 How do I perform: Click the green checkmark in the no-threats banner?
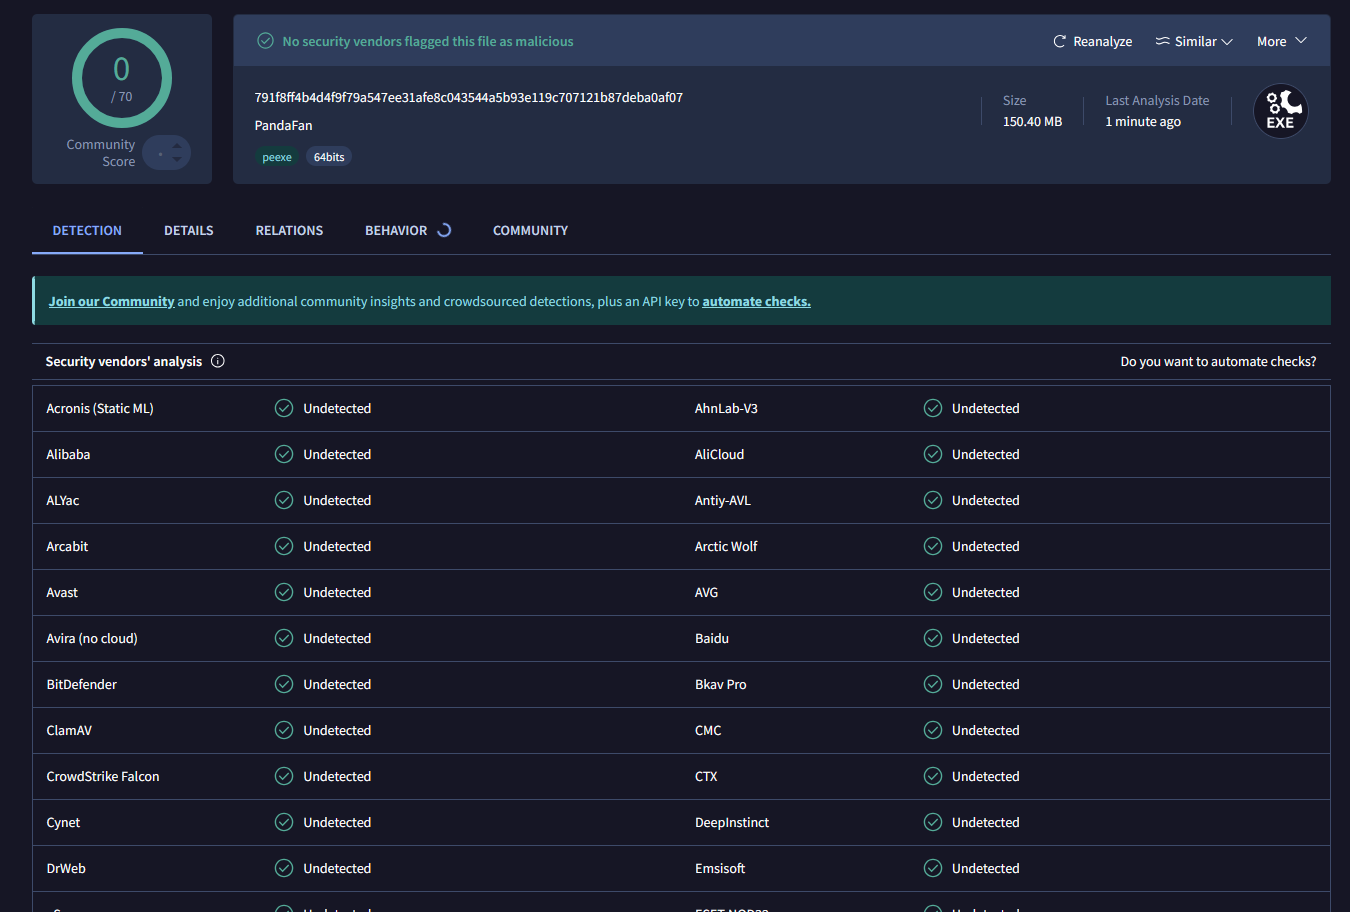click(265, 41)
